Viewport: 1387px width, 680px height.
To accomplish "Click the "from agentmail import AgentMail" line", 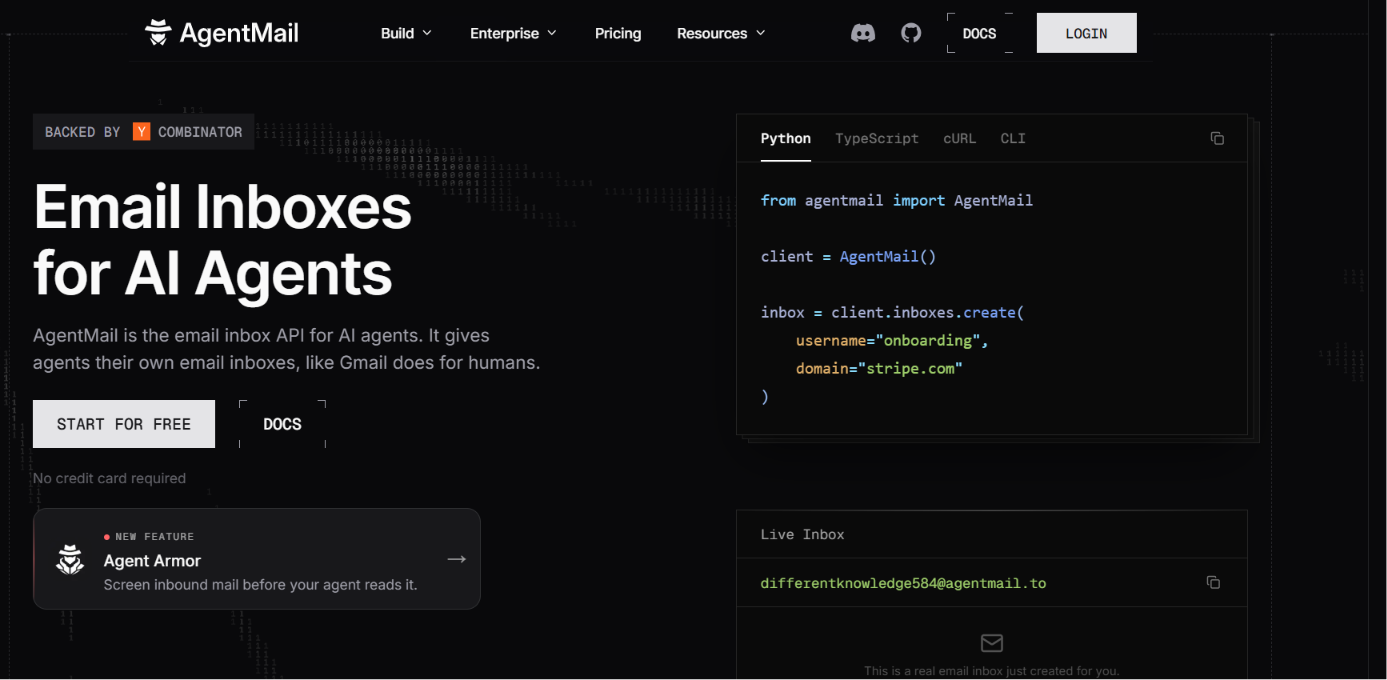I will [897, 201].
